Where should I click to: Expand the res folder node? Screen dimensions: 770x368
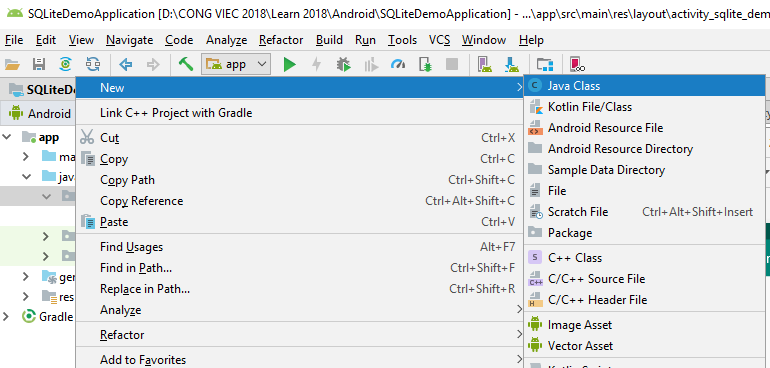click(26, 296)
